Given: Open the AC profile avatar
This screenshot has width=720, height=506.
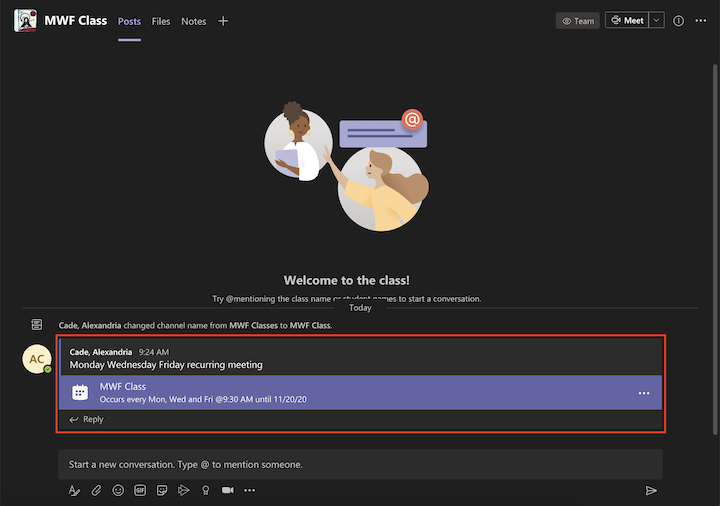Looking at the screenshot, I should coord(37,359).
